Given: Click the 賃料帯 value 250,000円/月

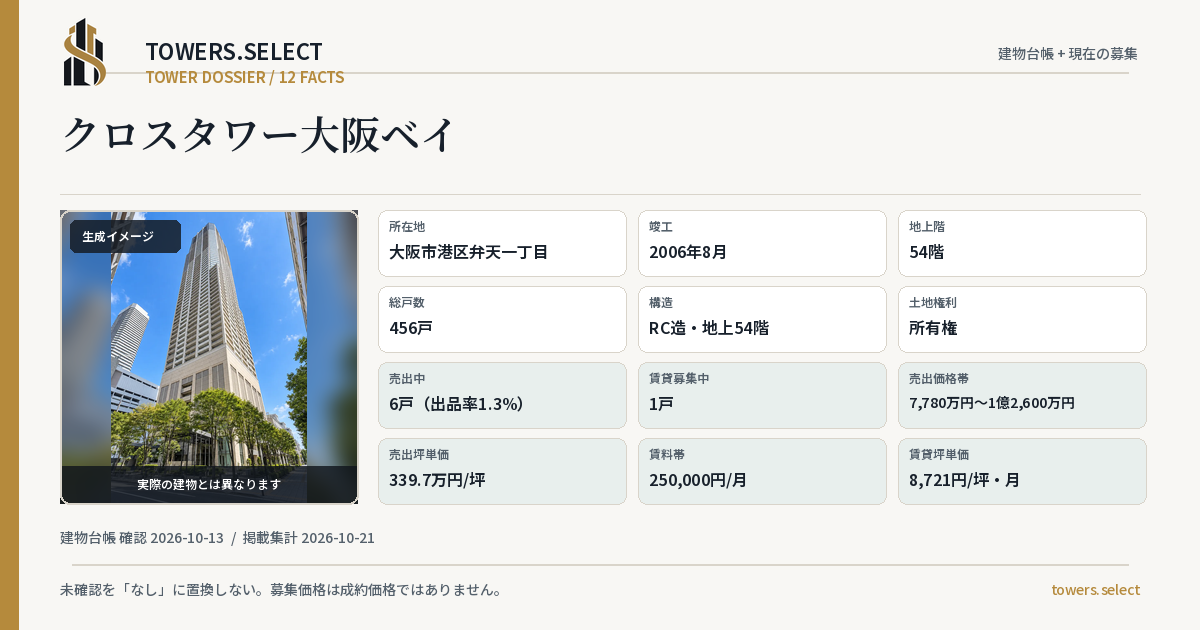Looking at the screenshot, I should click(698, 480).
